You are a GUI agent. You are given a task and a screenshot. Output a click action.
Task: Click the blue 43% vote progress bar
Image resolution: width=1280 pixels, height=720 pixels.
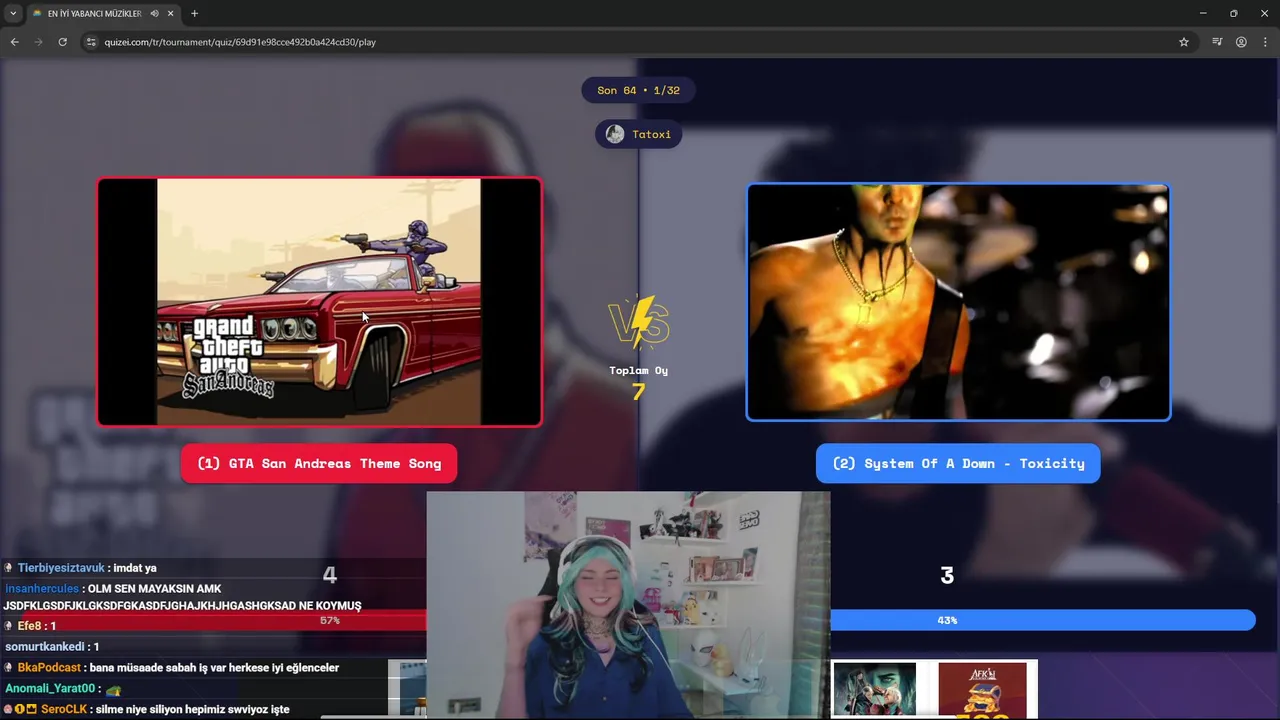pyautogui.click(x=1042, y=621)
